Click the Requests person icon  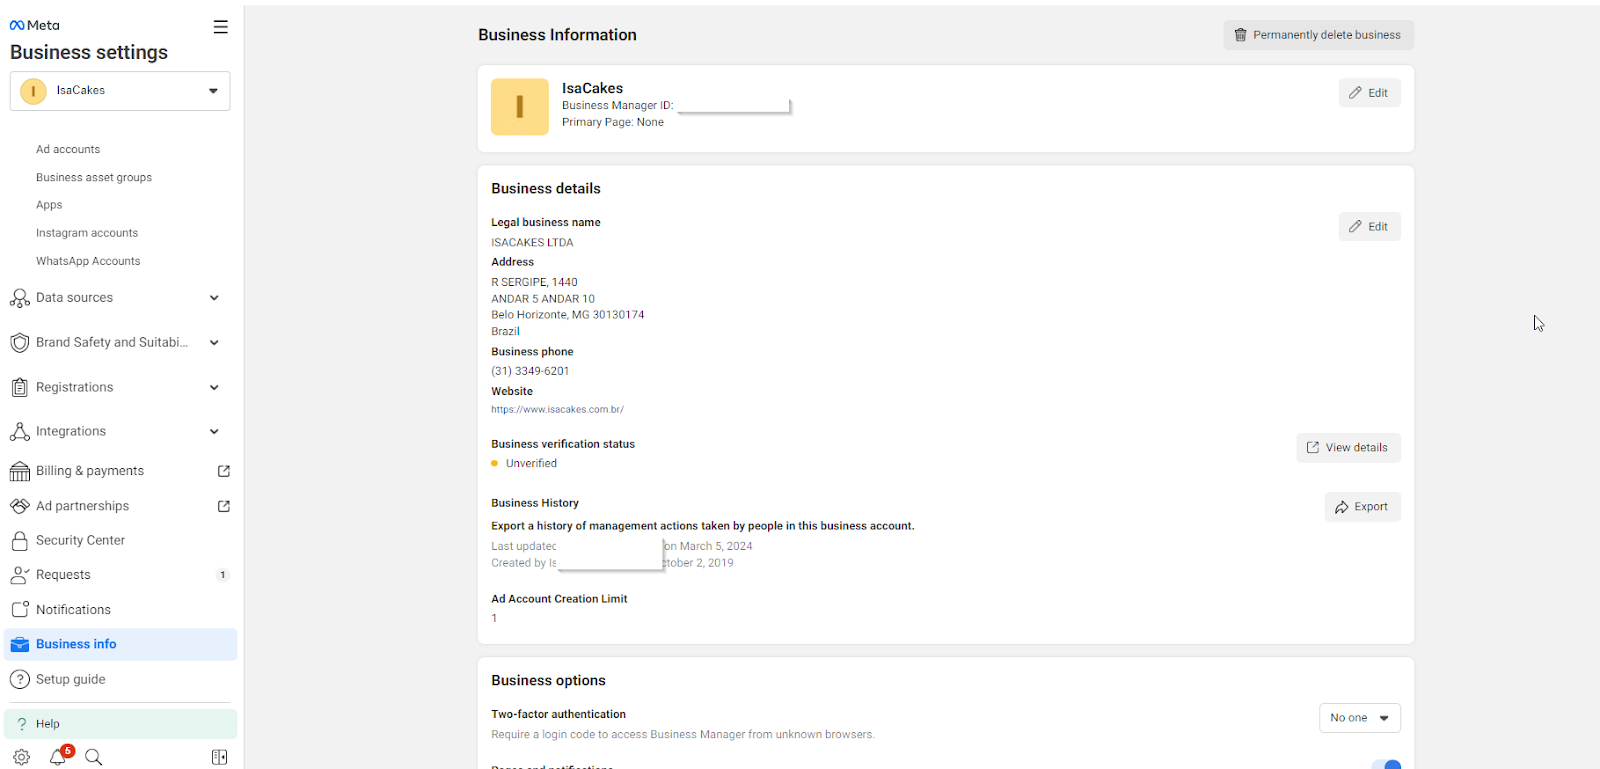(19, 575)
